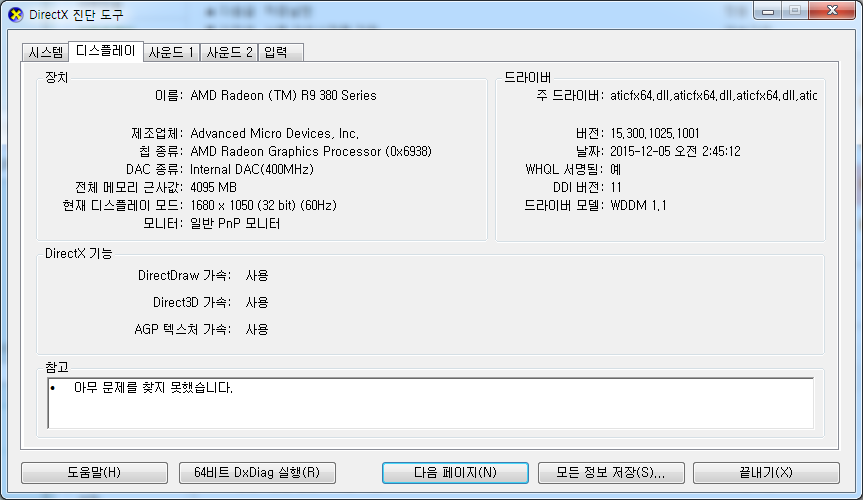Click the 칩 종류 label
This screenshot has width=863, height=500.
pos(161,151)
